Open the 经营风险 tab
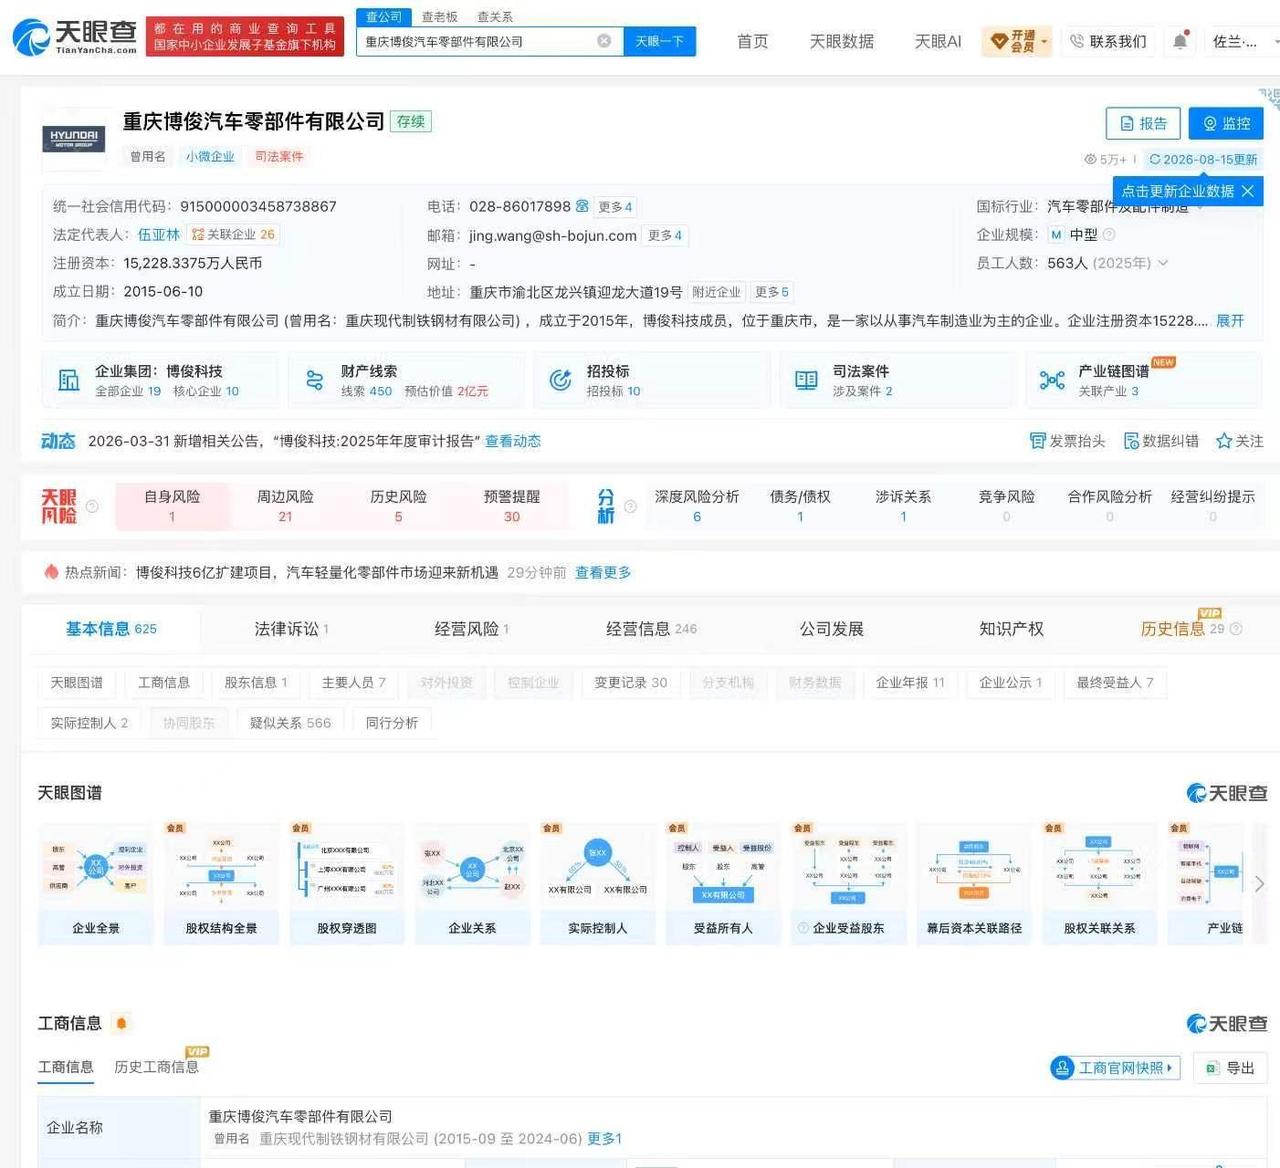1280x1168 pixels. [x=471, y=629]
